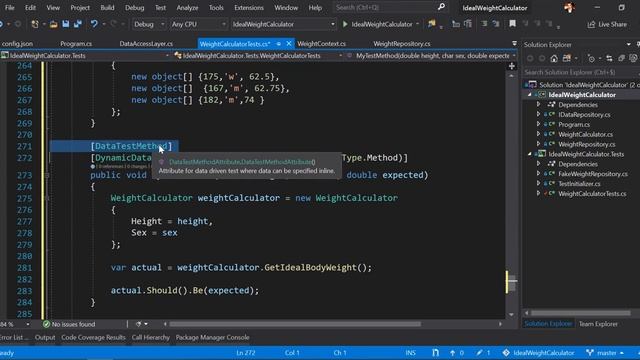Viewport: 640px width, 360px height.
Task: Open the Analyze menu
Action: (x=187, y=7)
